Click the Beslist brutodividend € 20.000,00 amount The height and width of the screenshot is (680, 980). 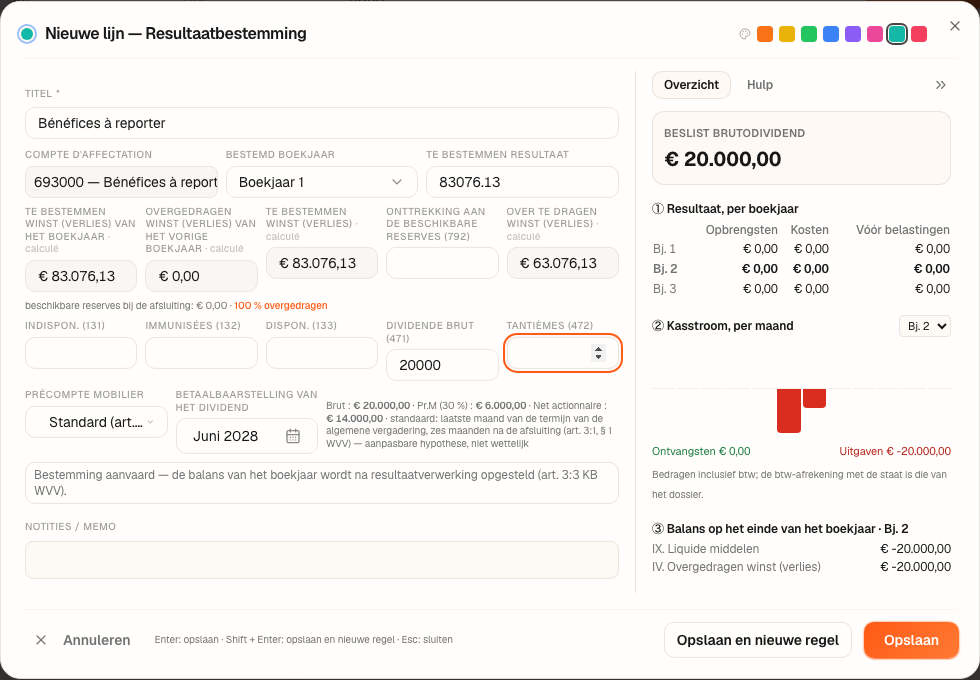722,159
